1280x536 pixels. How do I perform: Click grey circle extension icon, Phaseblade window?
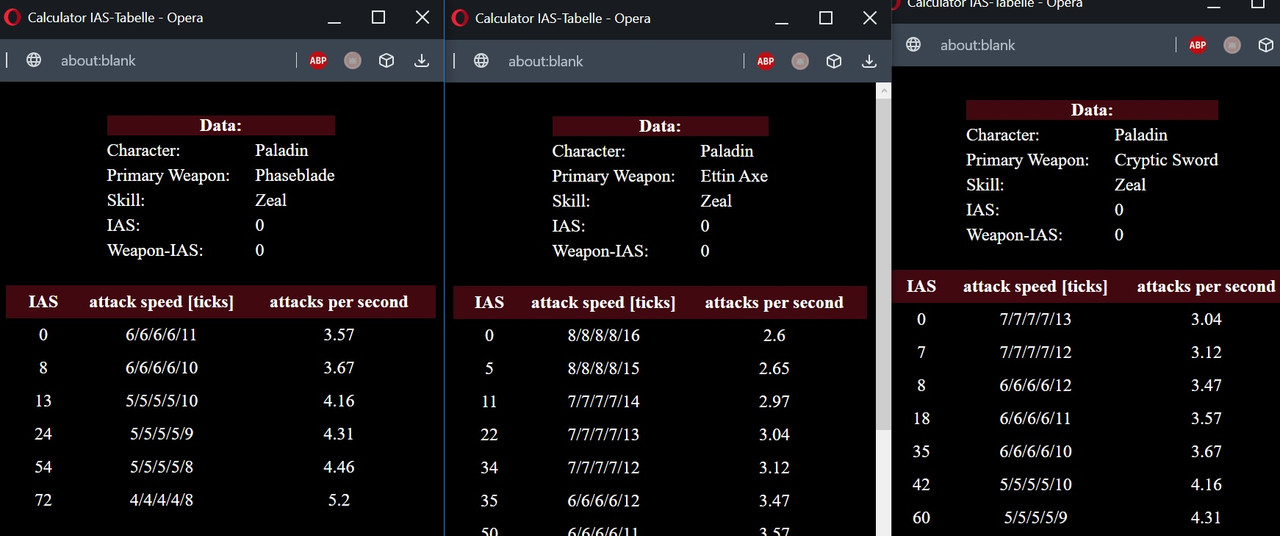(352, 60)
